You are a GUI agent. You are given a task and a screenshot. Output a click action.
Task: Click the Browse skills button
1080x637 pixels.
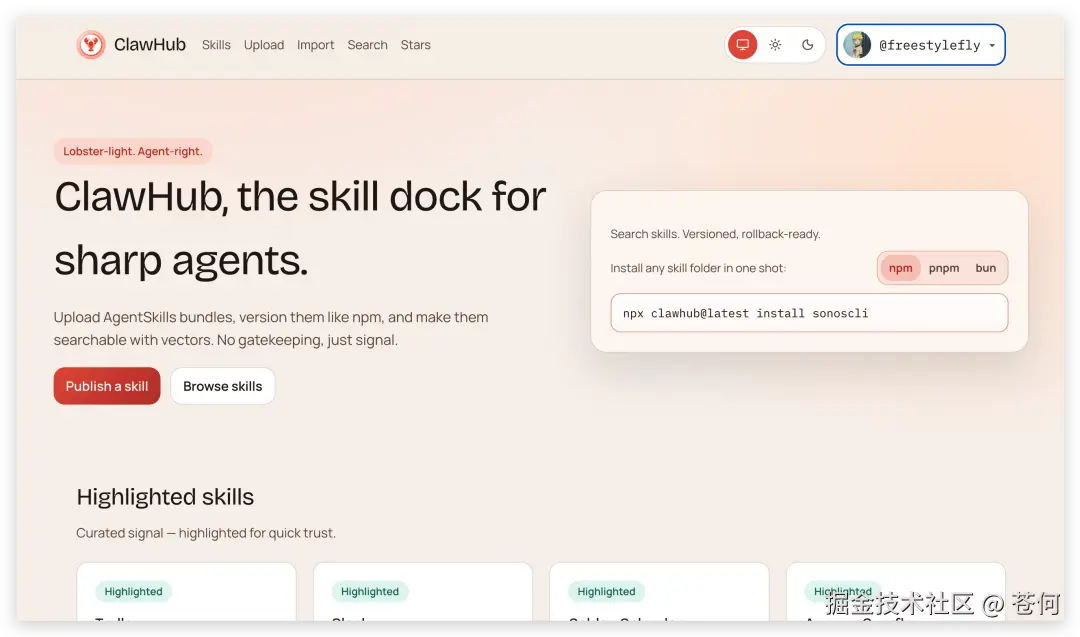click(222, 386)
